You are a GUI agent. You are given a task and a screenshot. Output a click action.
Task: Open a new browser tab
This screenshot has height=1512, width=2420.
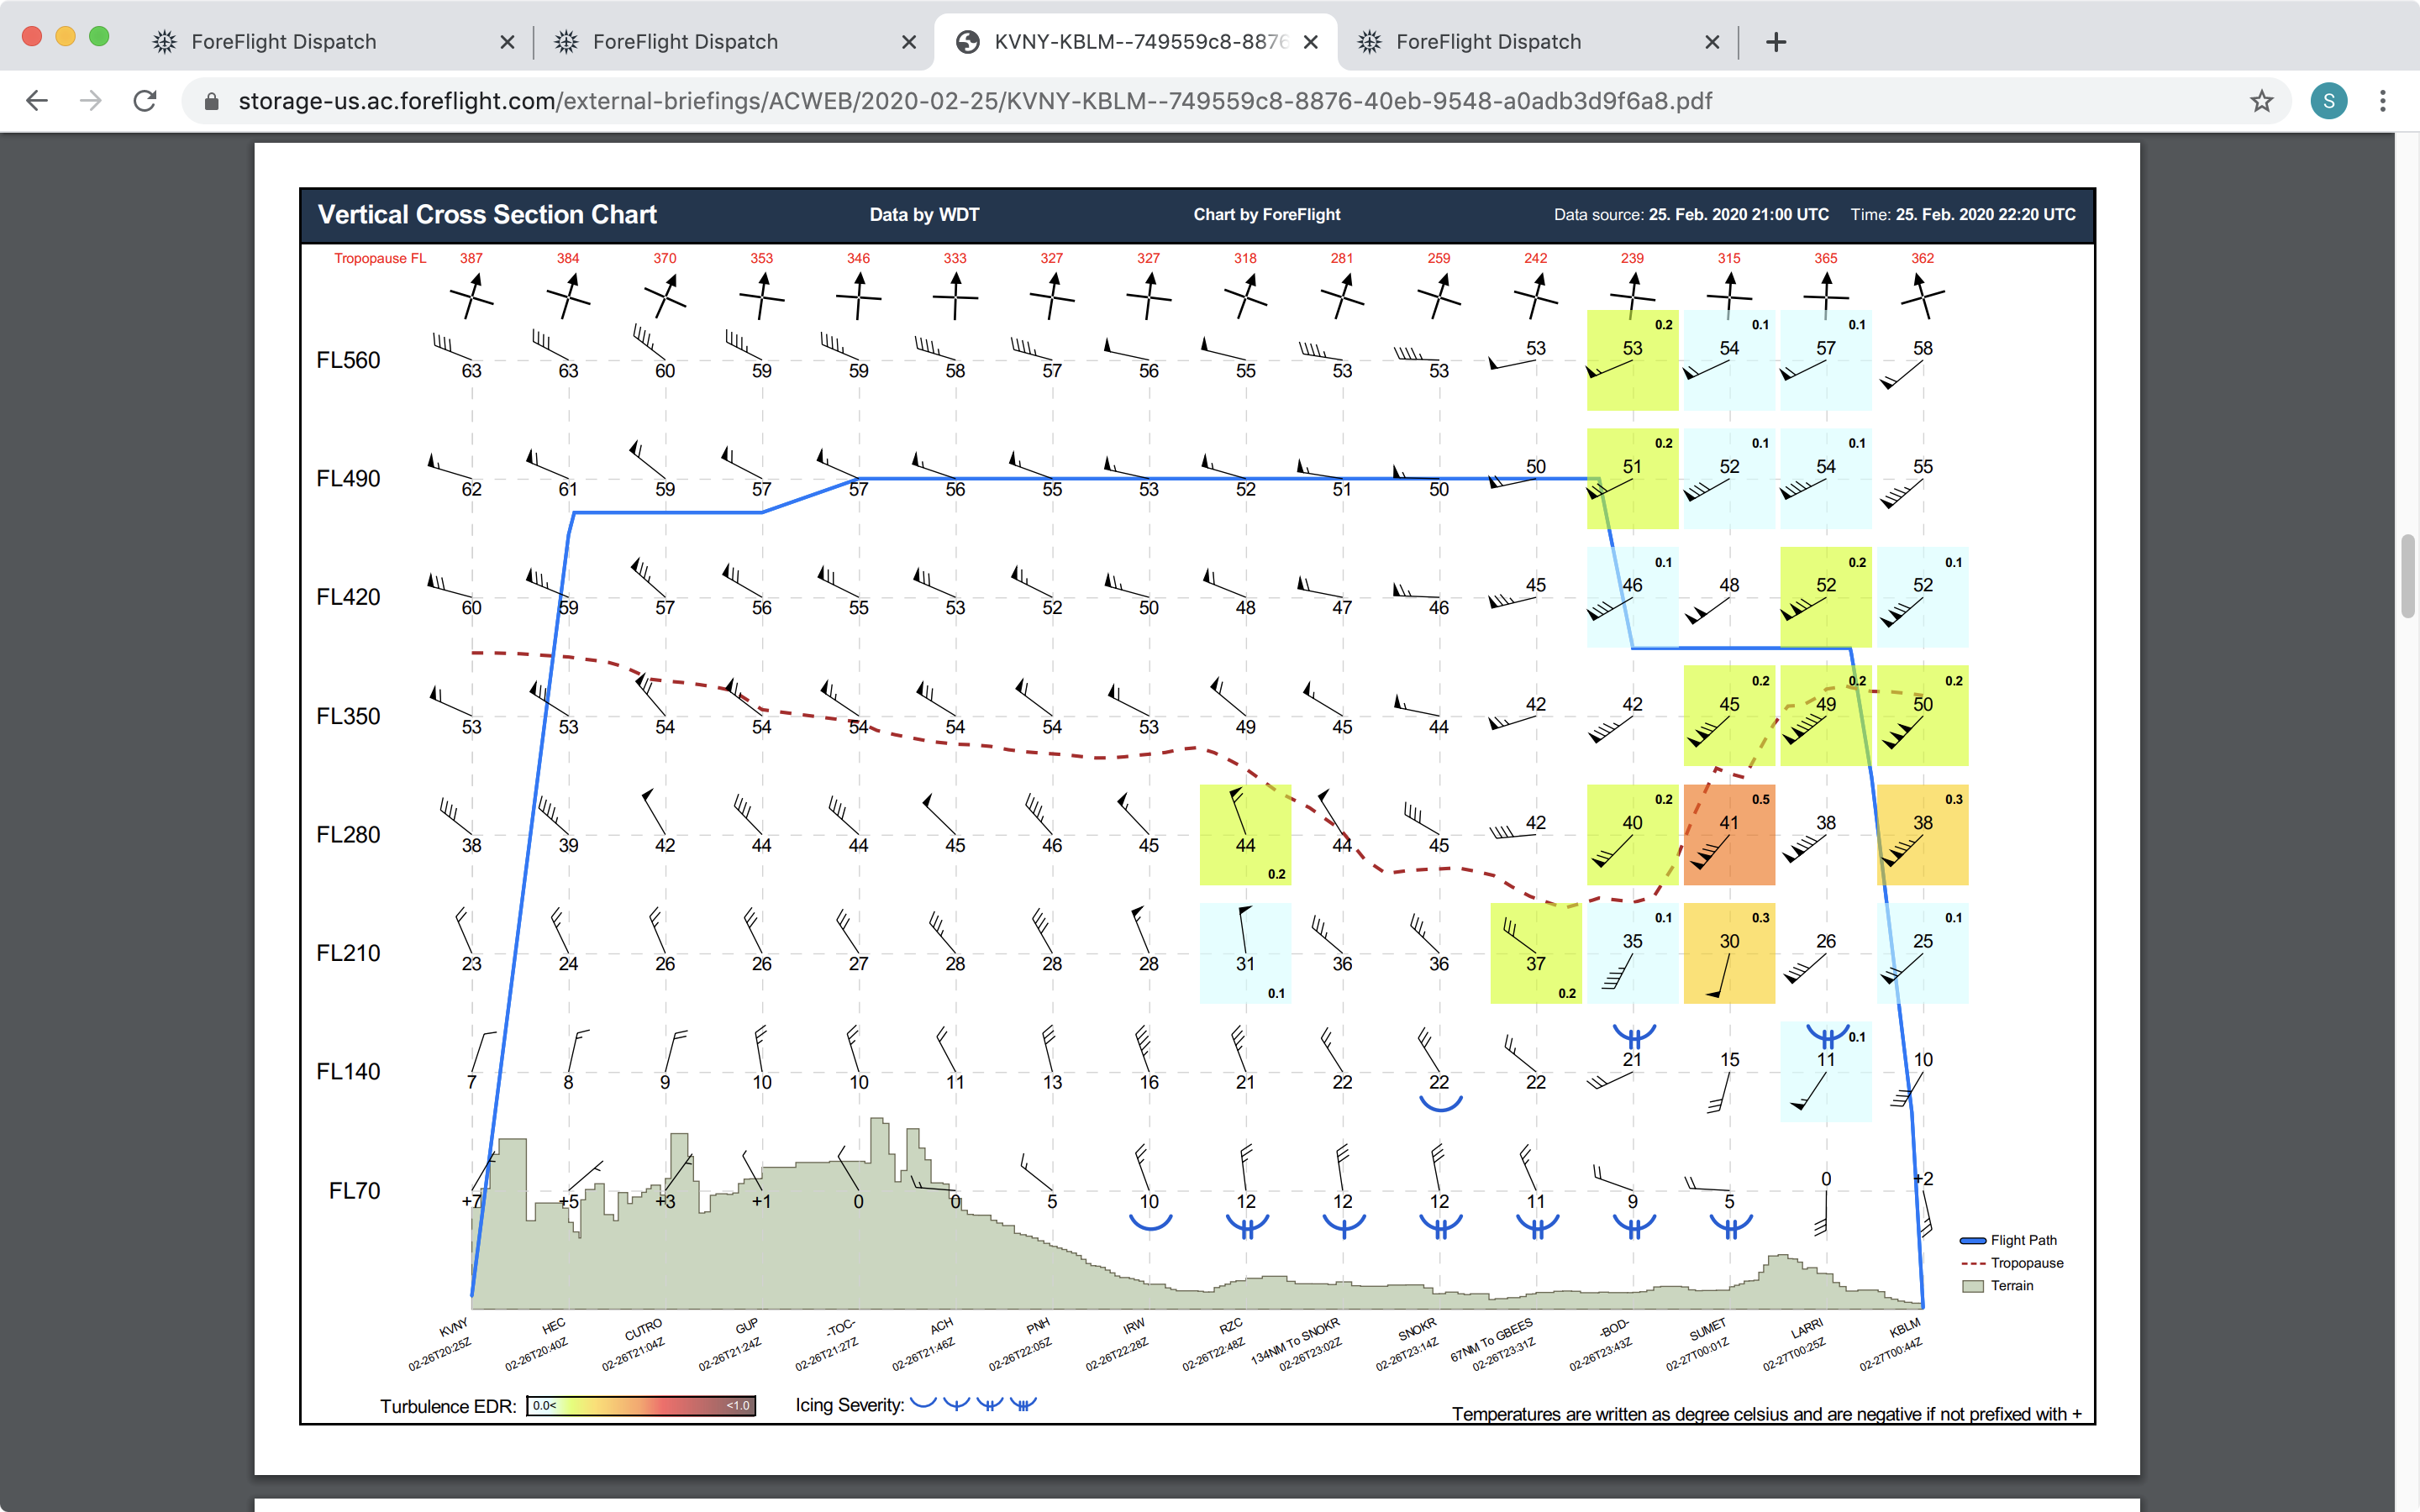pyautogui.click(x=1775, y=42)
